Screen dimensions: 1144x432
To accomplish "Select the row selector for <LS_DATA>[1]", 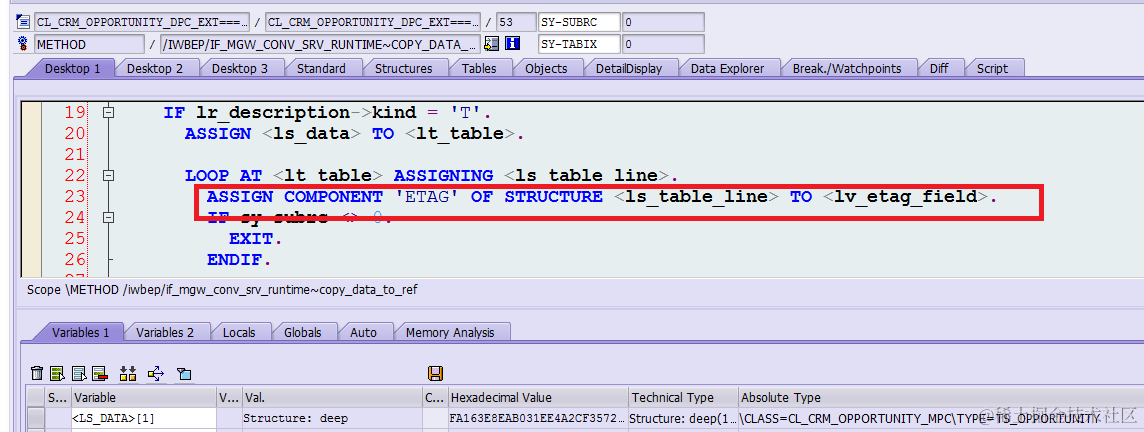I will click(36, 419).
